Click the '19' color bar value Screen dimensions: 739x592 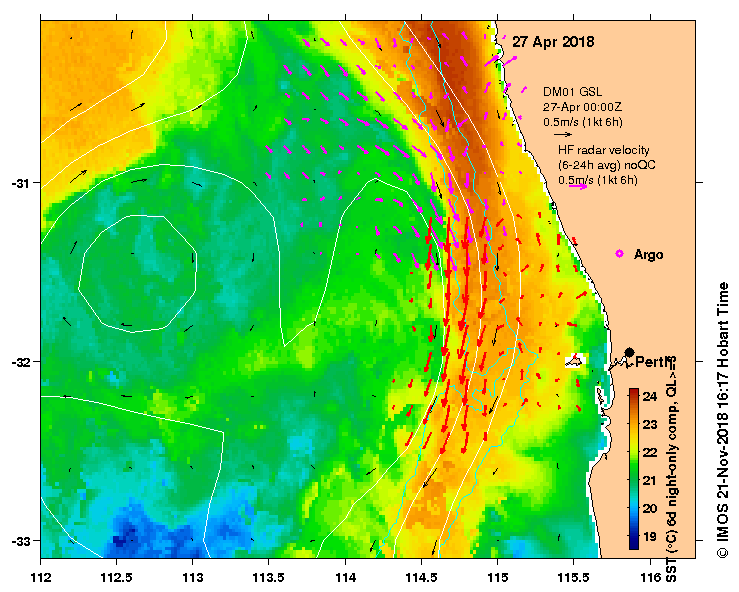(650, 536)
